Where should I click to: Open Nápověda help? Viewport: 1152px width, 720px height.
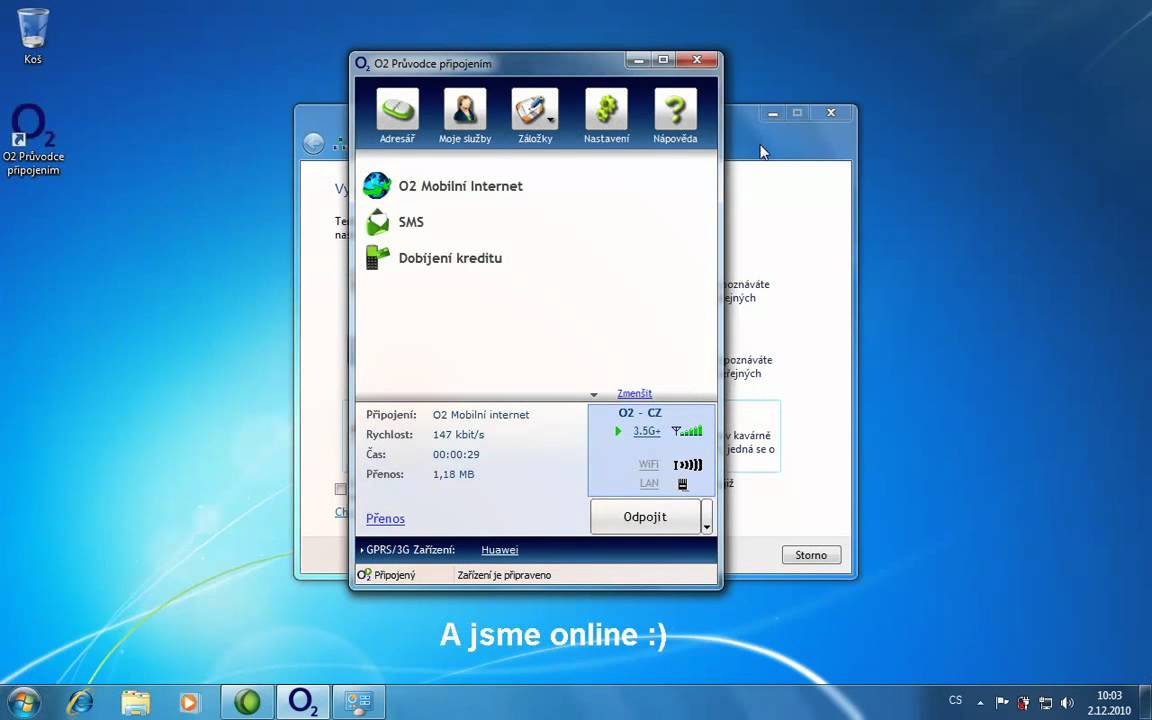coord(675,116)
